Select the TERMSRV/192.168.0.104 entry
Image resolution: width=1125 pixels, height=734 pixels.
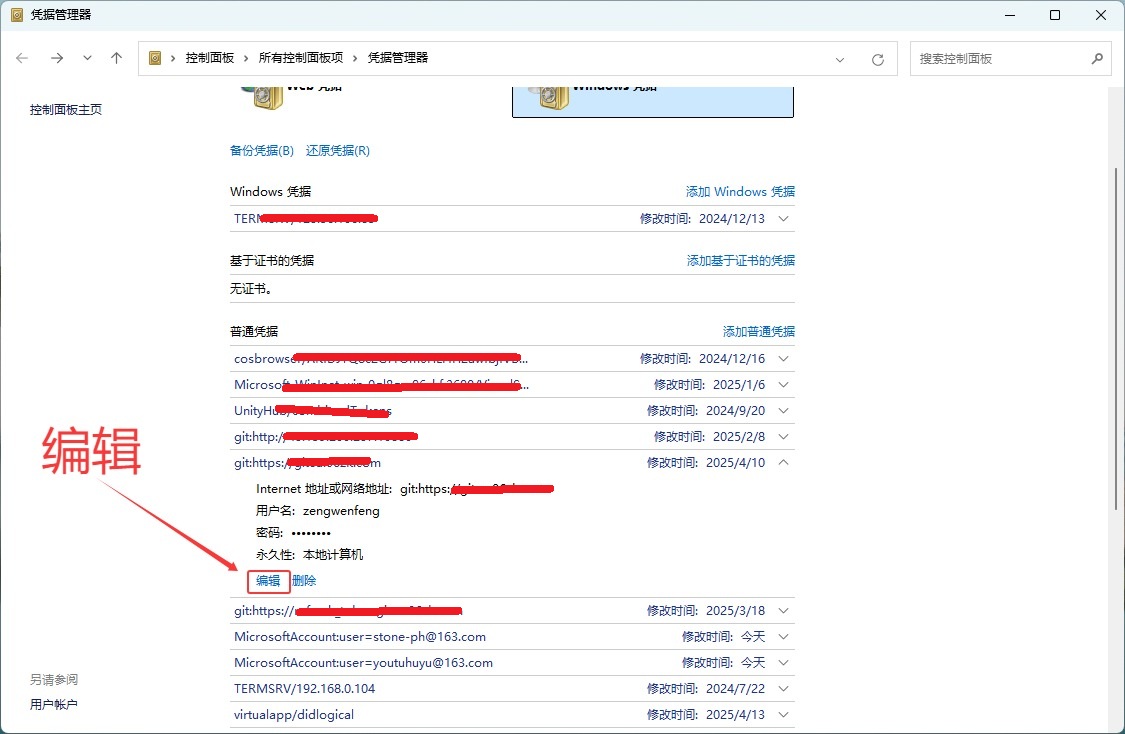pyautogui.click(x=304, y=689)
